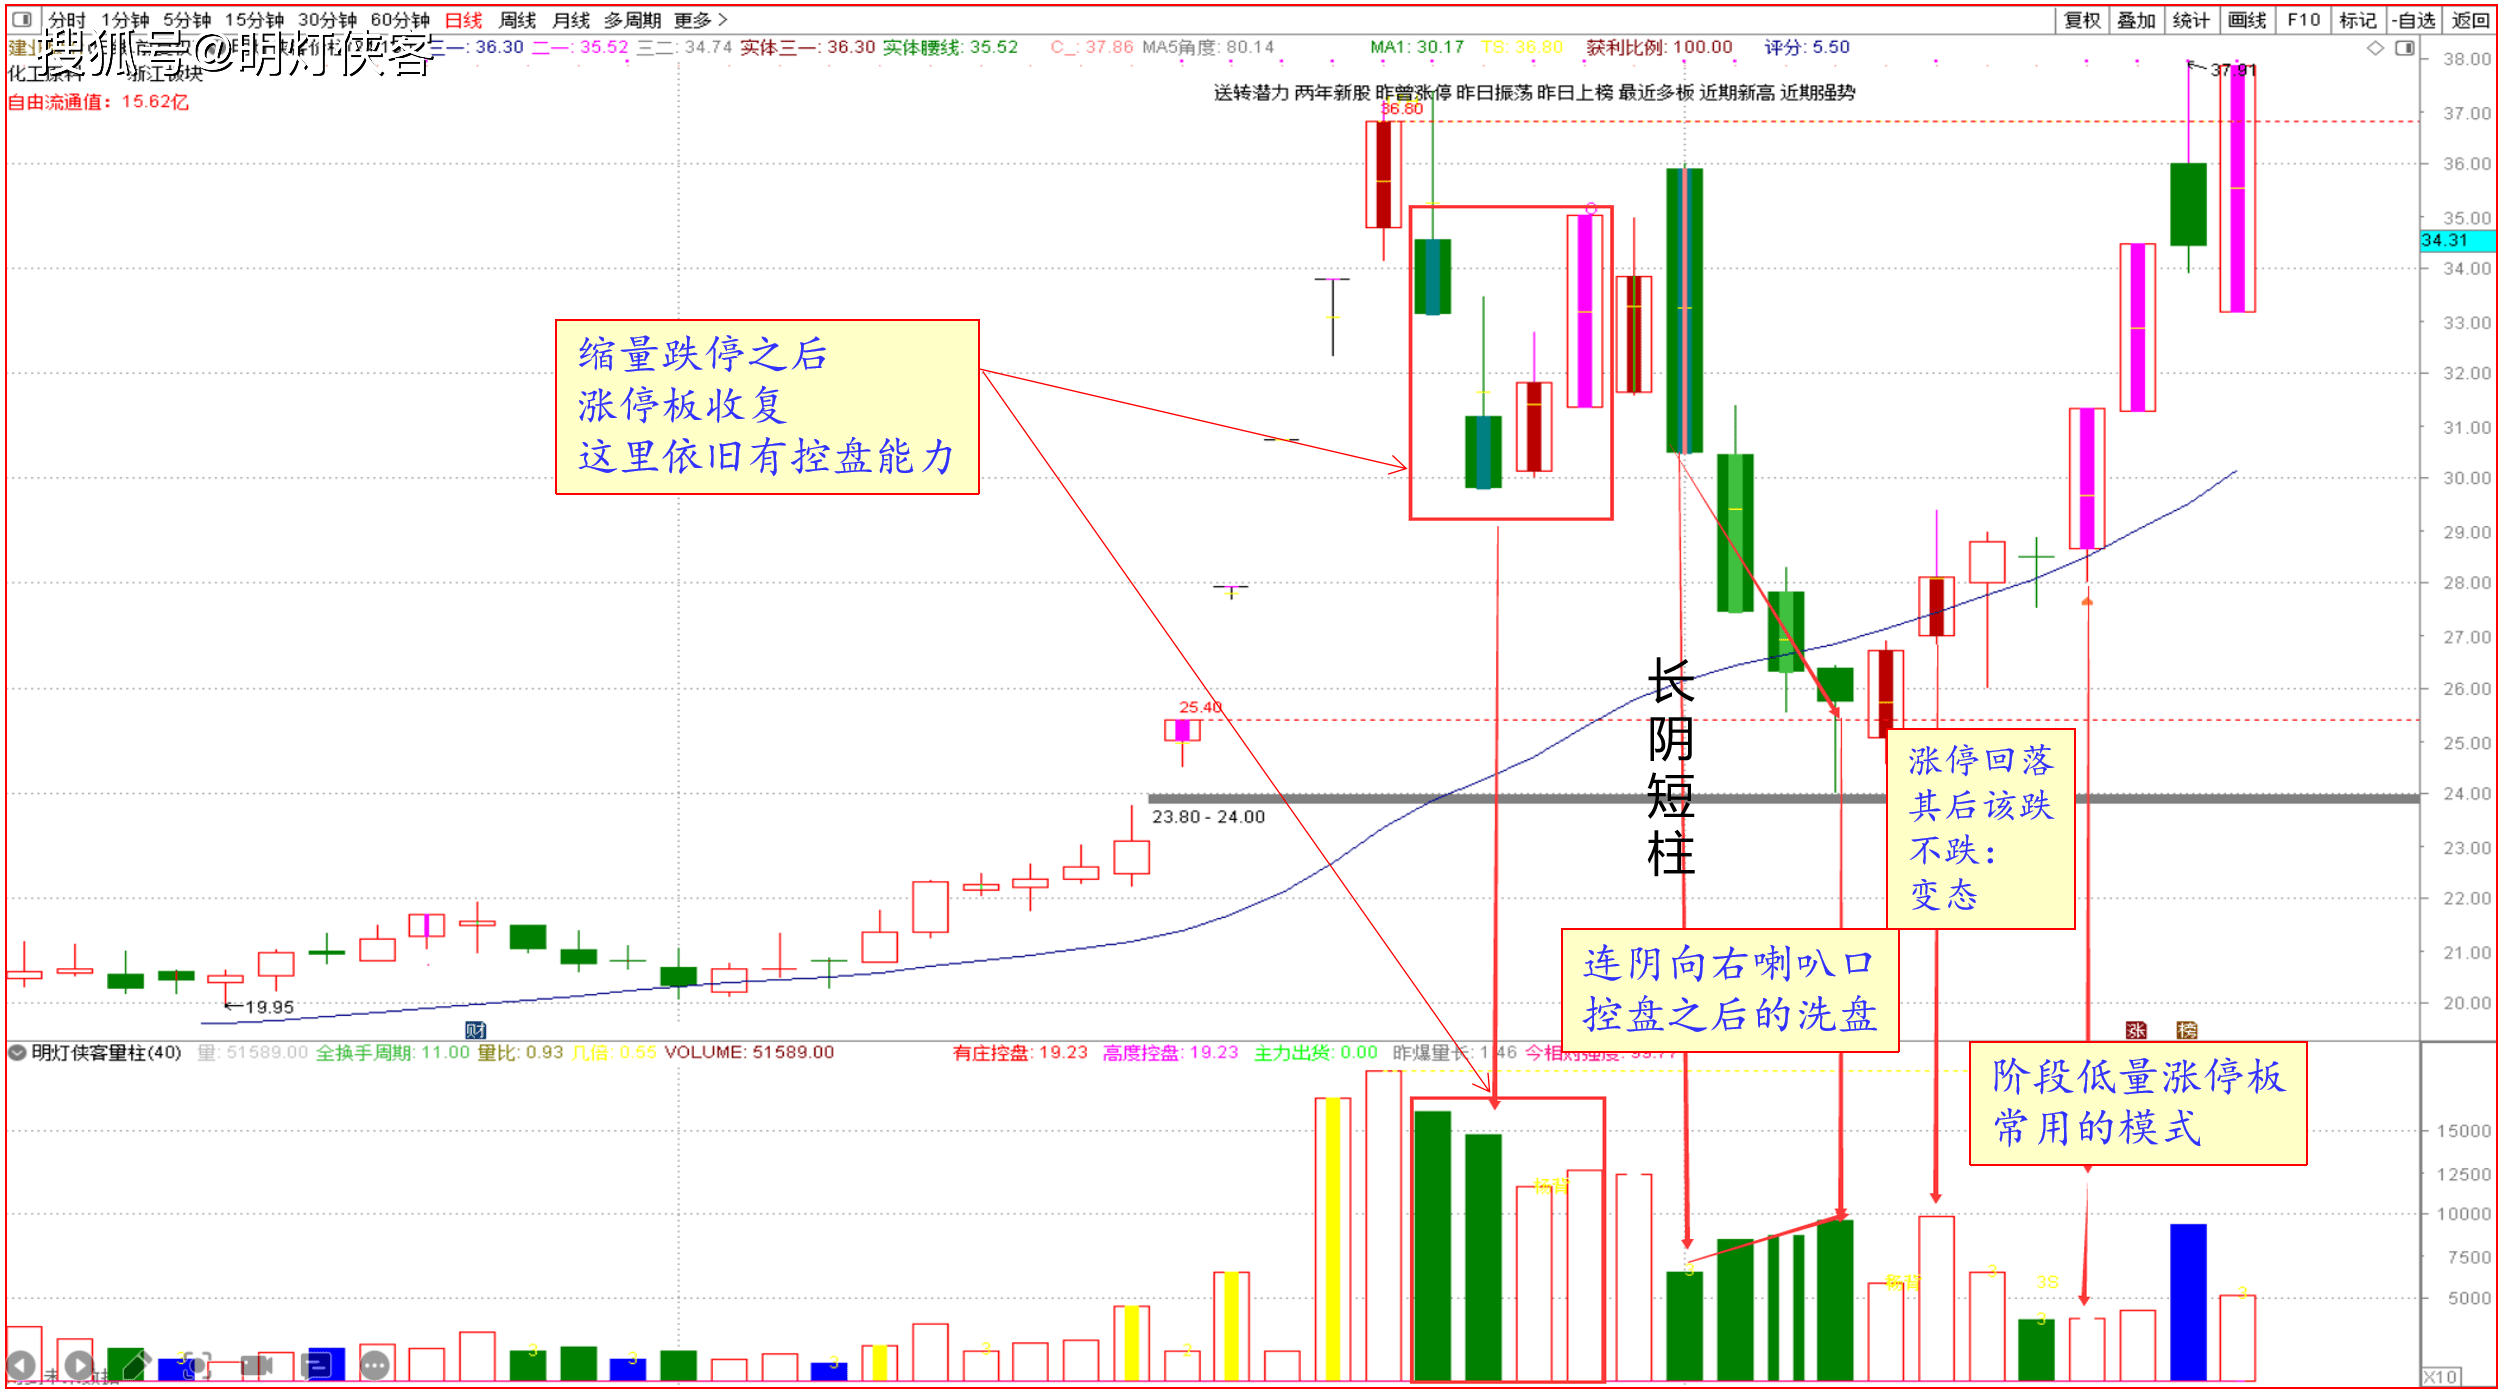Click the 昨日振荡 tag
The height and width of the screenshot is (1392, 2502).
point(1494,93)
